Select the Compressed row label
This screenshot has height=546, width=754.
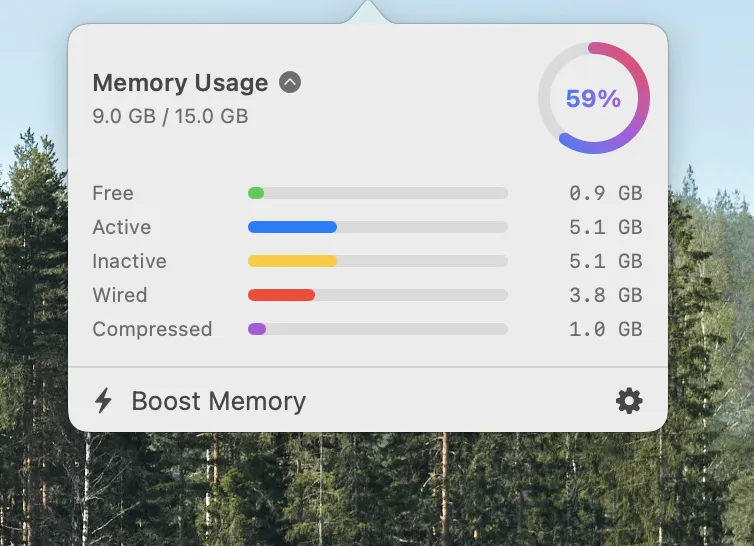click(152, 329)
